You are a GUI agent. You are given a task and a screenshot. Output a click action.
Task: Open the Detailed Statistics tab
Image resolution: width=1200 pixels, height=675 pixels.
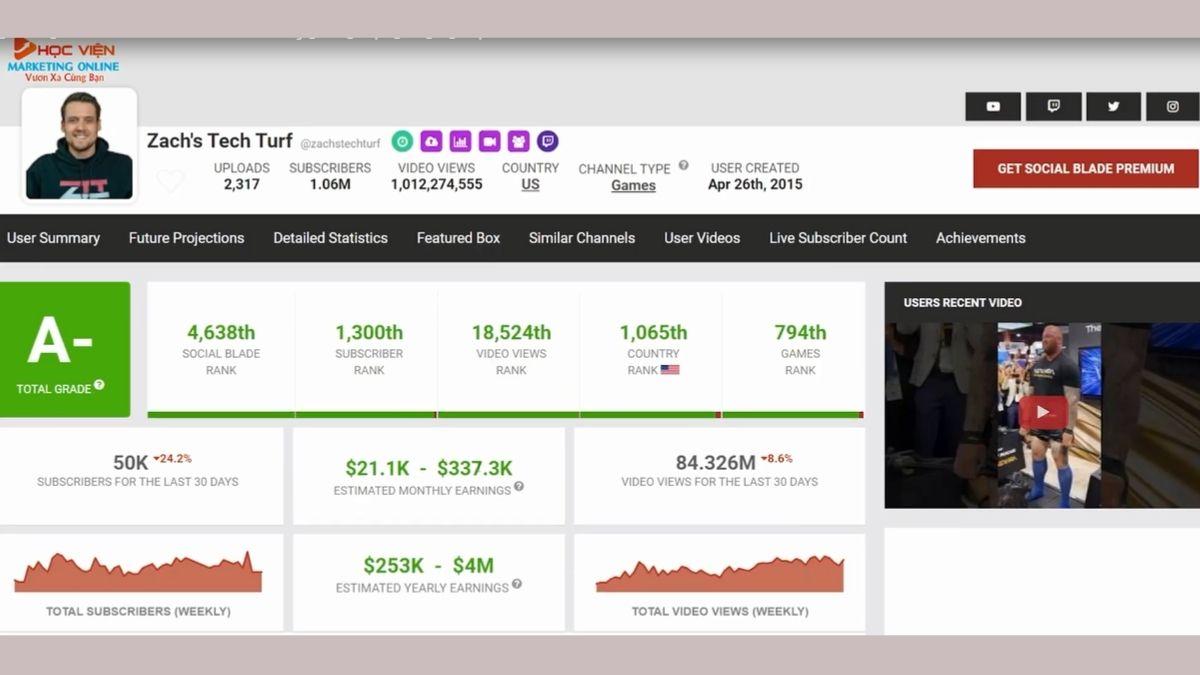point(330,238)
